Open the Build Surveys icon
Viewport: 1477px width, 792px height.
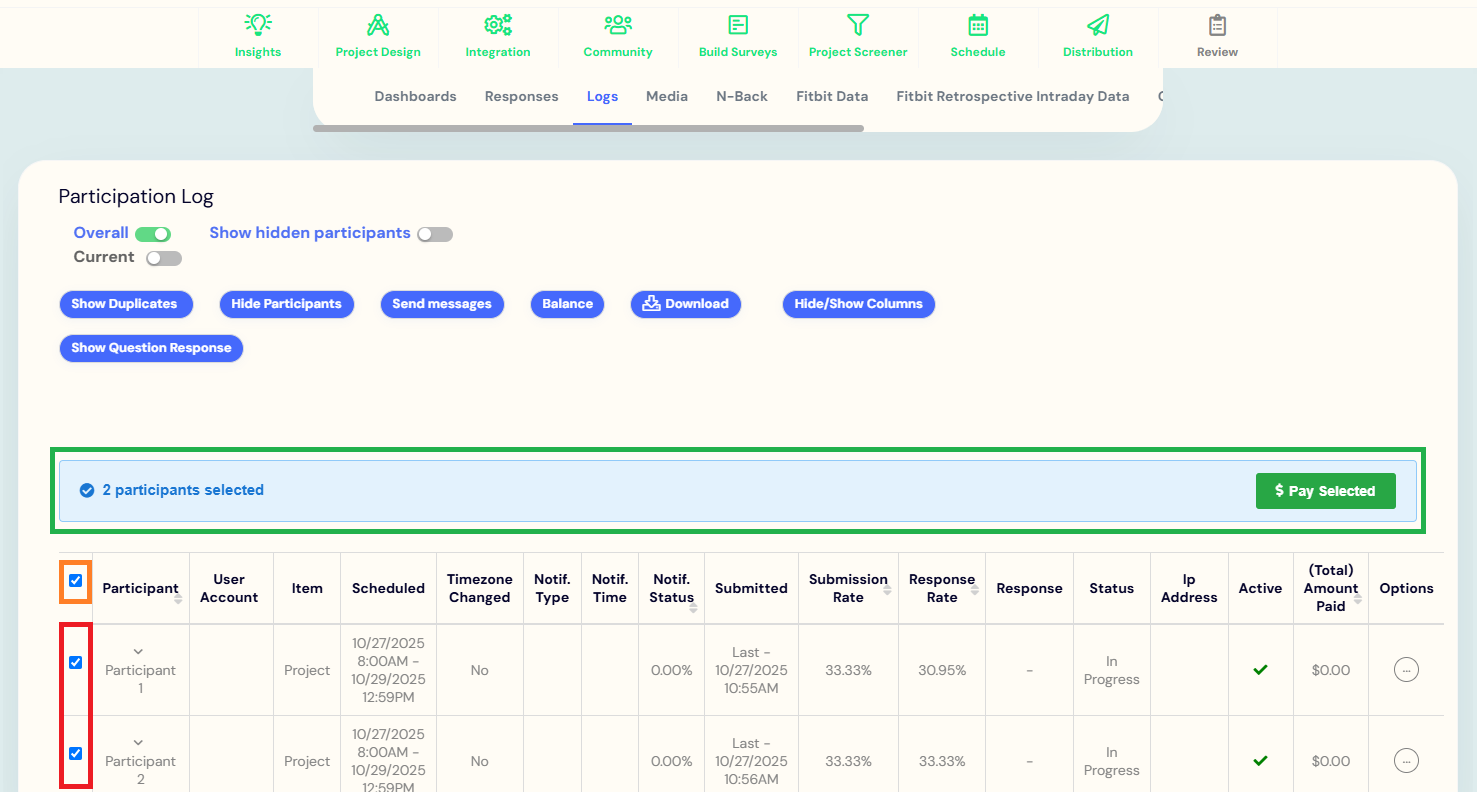738,26
